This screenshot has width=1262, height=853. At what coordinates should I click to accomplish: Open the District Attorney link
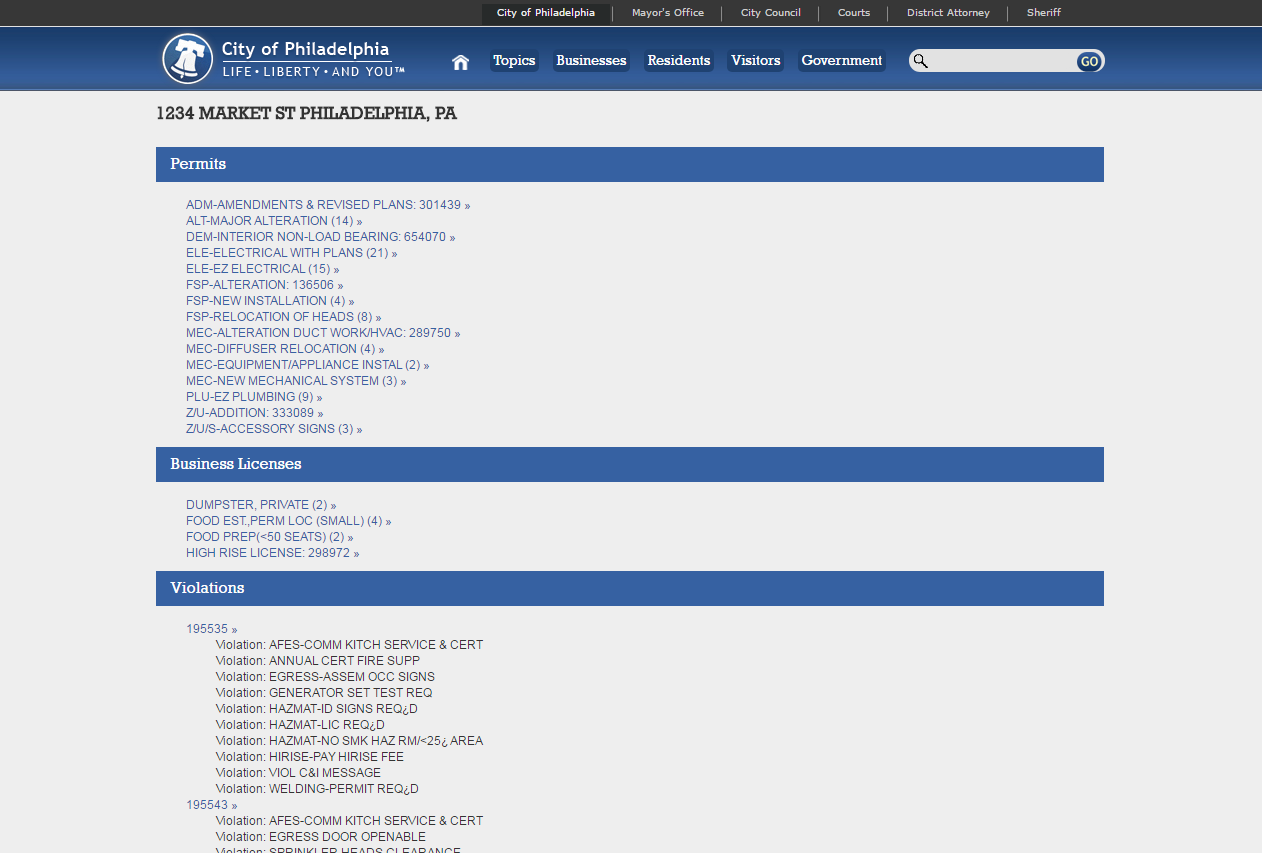[x=948, y=13]
